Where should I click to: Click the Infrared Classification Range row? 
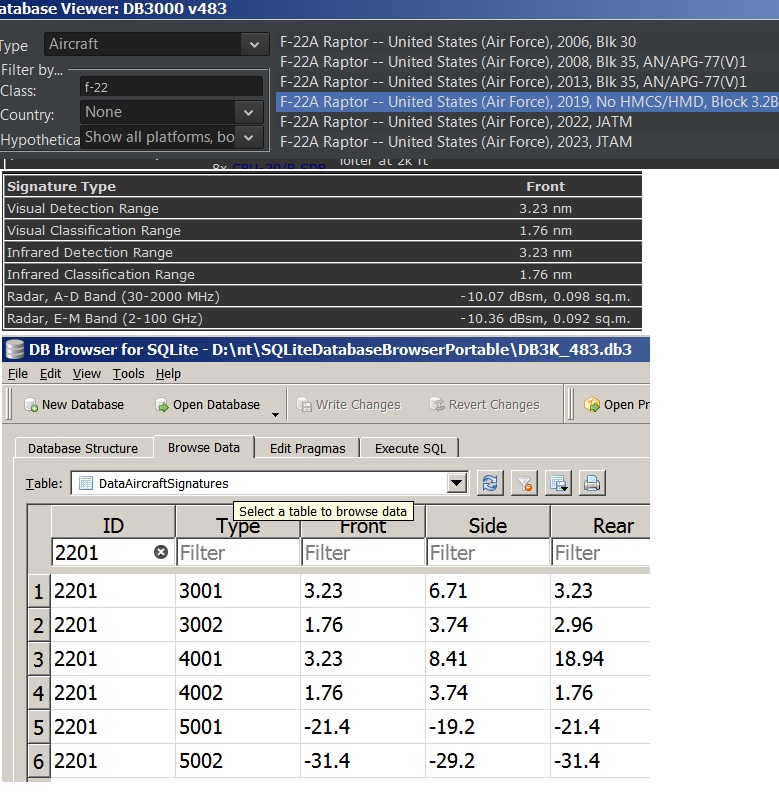(323, 274)
